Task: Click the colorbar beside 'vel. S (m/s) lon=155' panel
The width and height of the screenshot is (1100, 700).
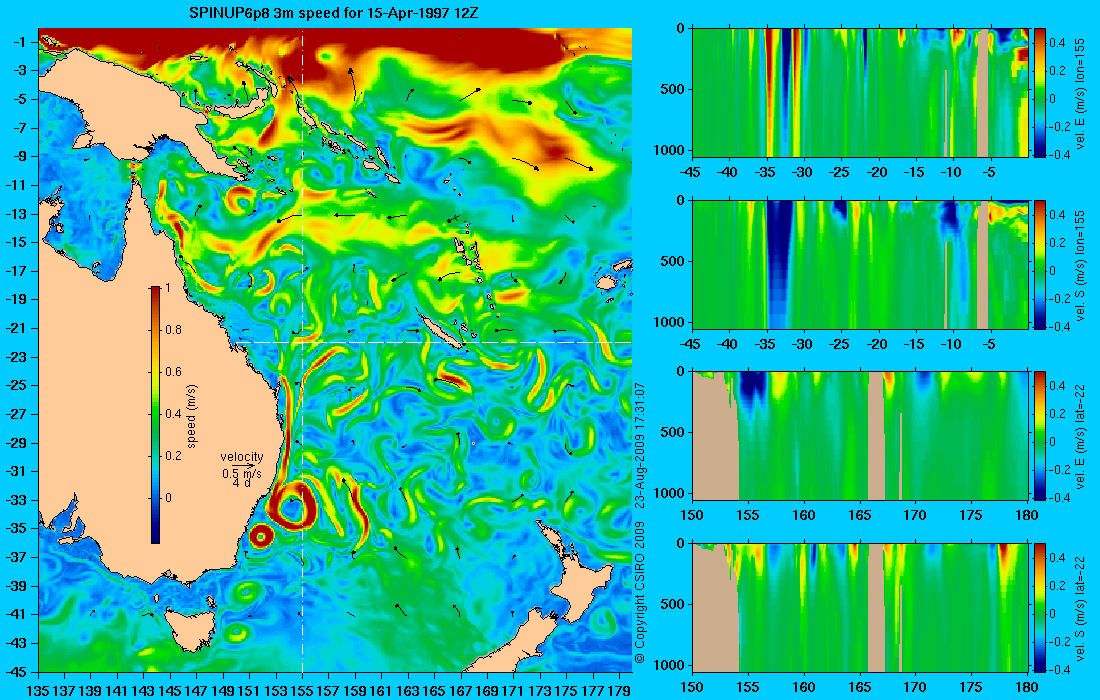Action: [1040, 264]
